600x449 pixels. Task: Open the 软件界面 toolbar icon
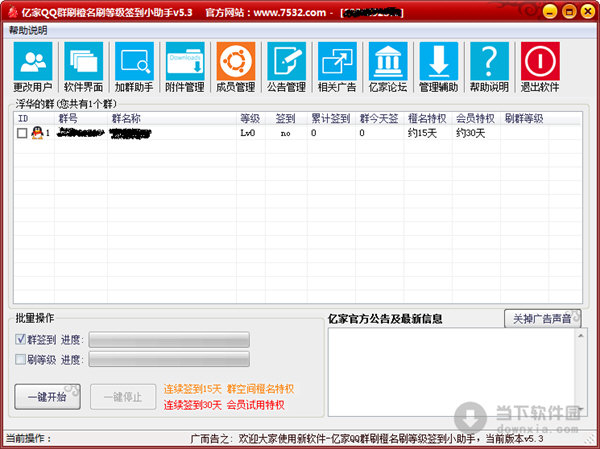[x=83, y=67]
